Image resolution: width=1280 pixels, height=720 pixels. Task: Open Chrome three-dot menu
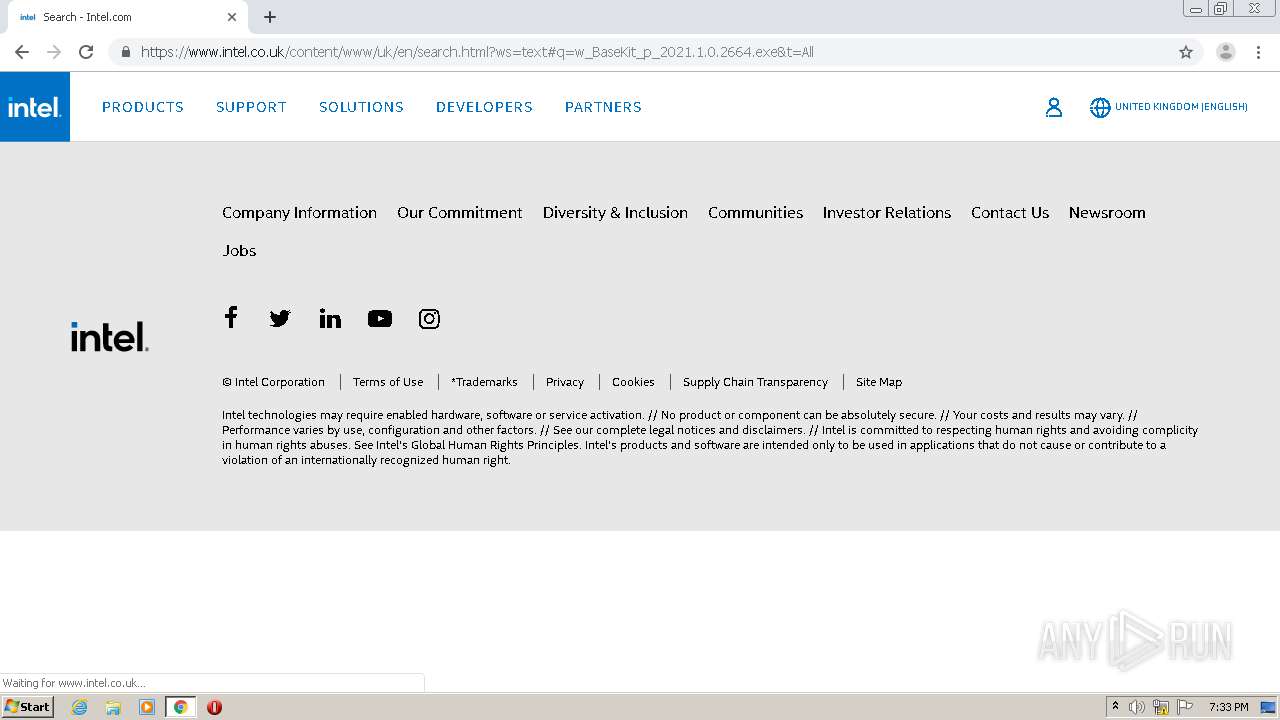coord(1258,52)
